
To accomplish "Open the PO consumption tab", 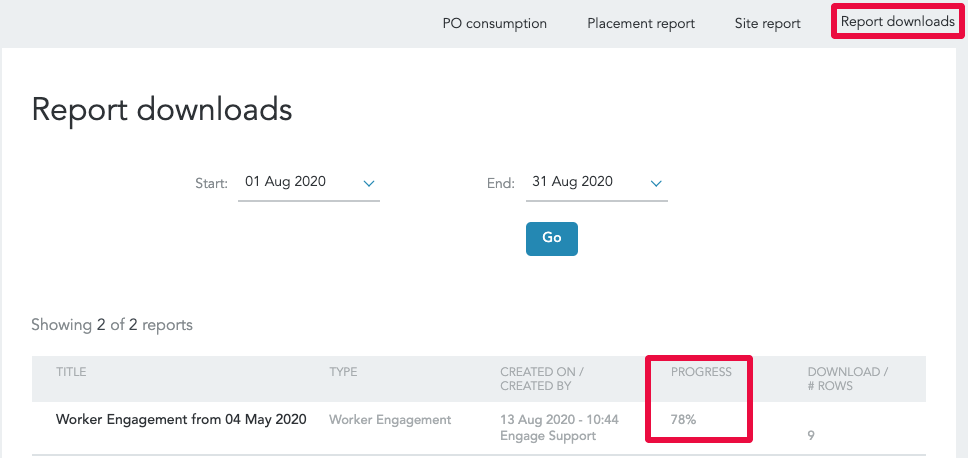I will 494,23.
